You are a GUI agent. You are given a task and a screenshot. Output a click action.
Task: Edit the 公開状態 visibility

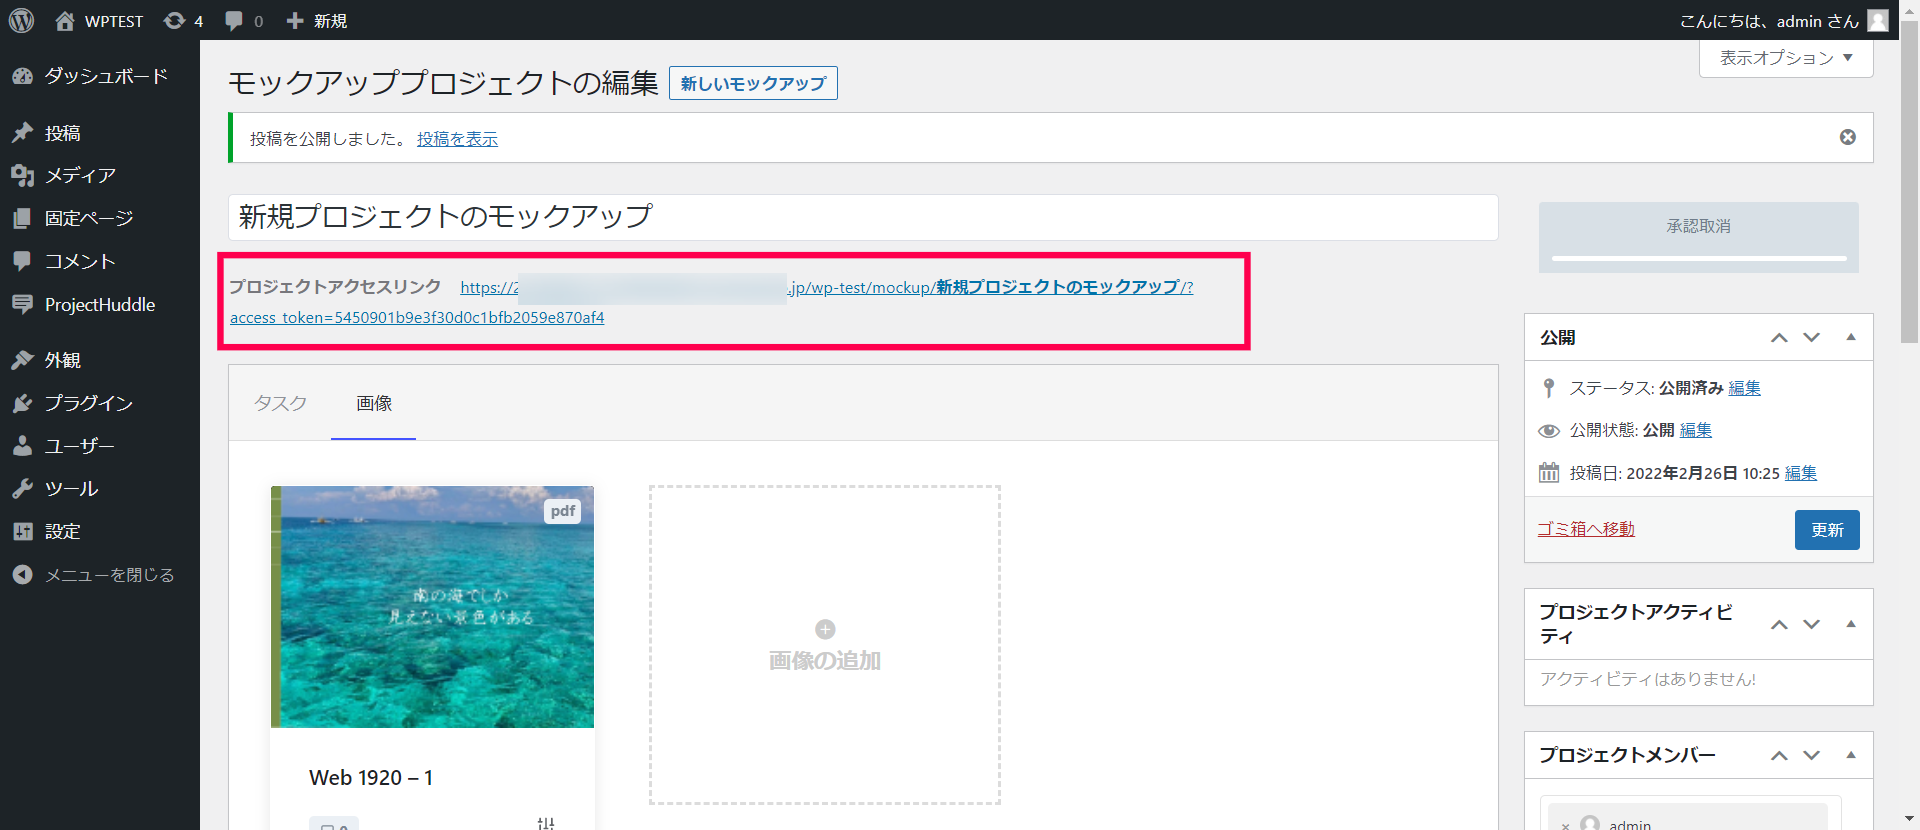point(1696,430)
